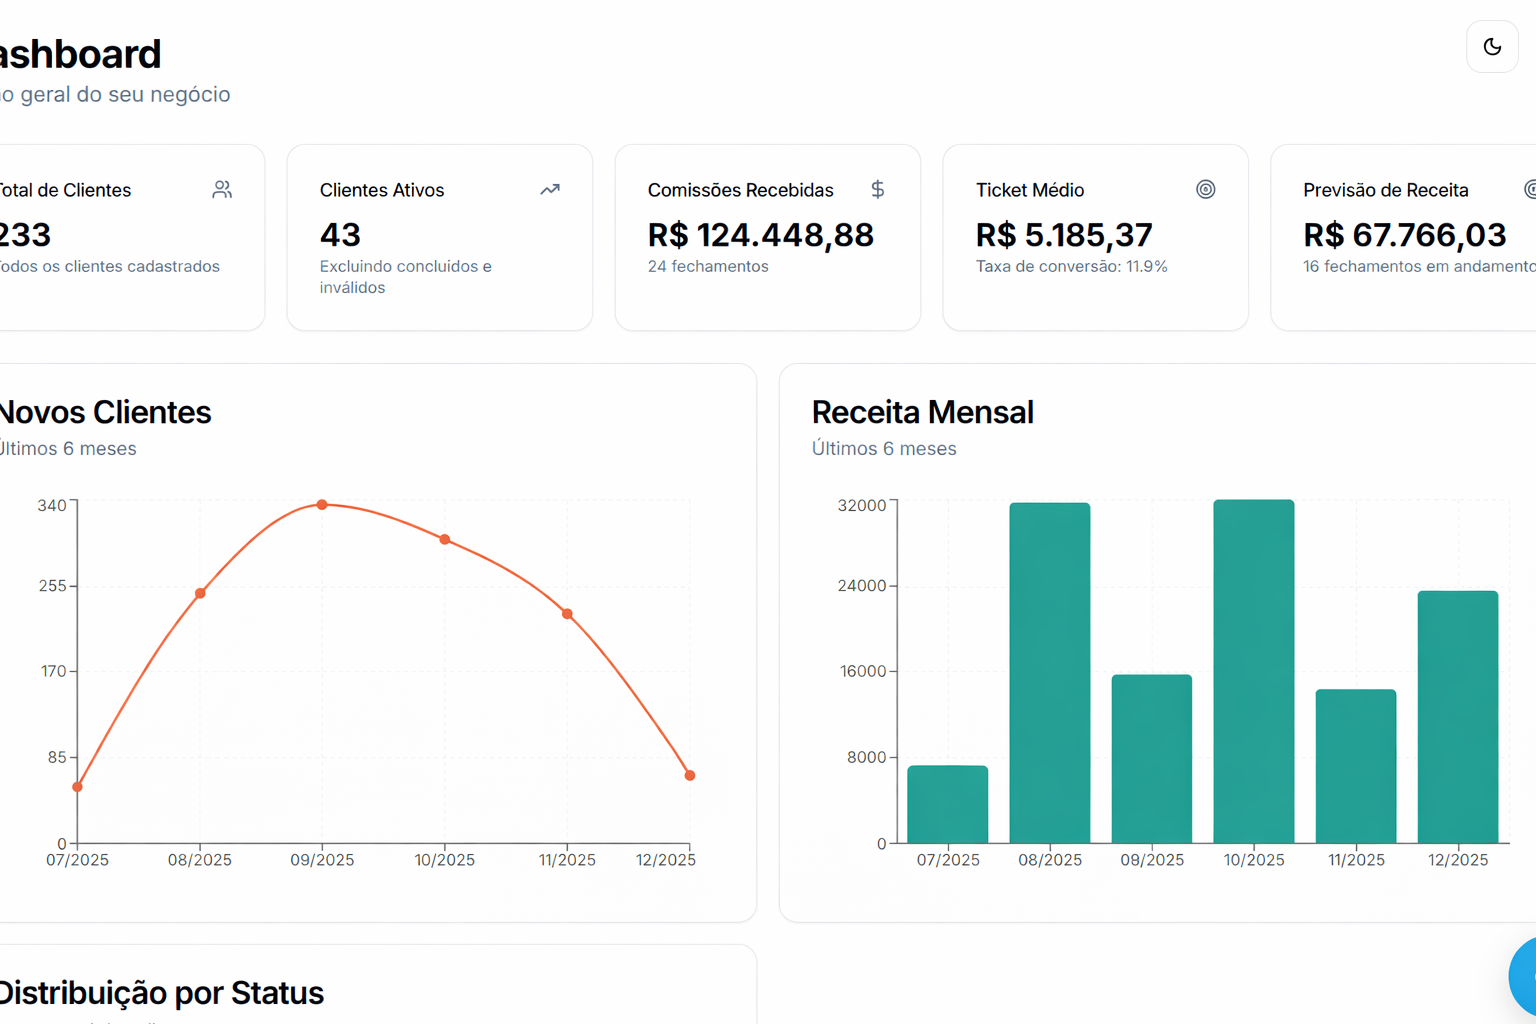Click the trending arrow icon in Clientes Ativos
This screenshot has height=1024, width=1536.
550,190
